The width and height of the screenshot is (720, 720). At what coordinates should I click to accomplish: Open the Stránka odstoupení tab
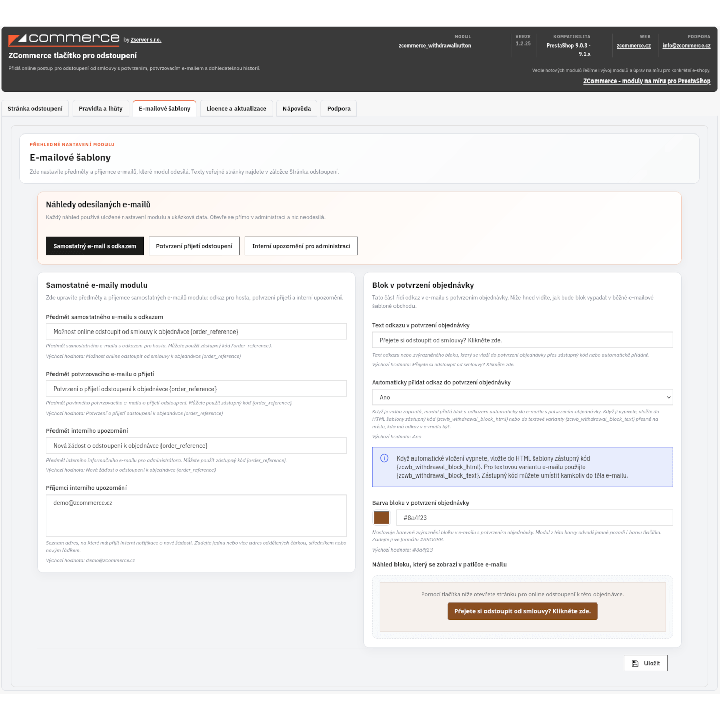tap(35, 109)
